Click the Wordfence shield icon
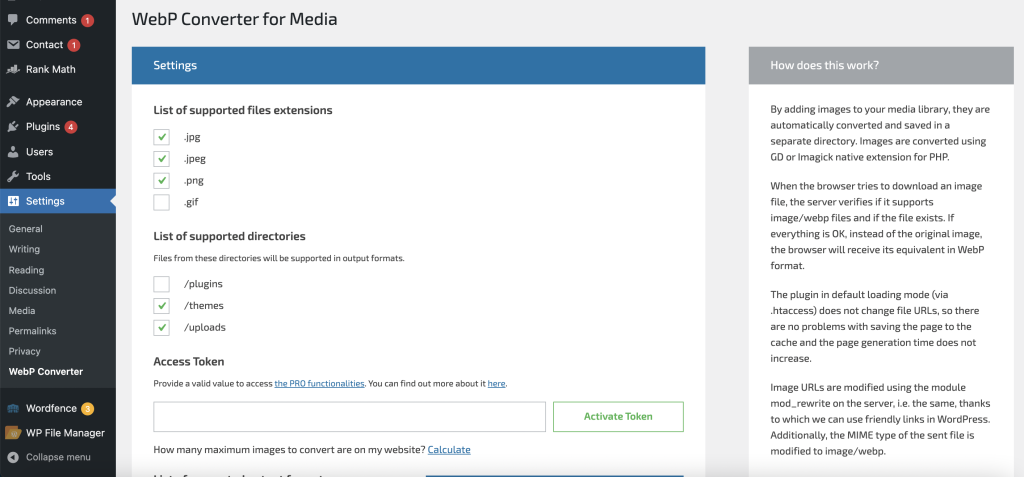Viewport: 1024px width, 477px height. click(13, 408)
